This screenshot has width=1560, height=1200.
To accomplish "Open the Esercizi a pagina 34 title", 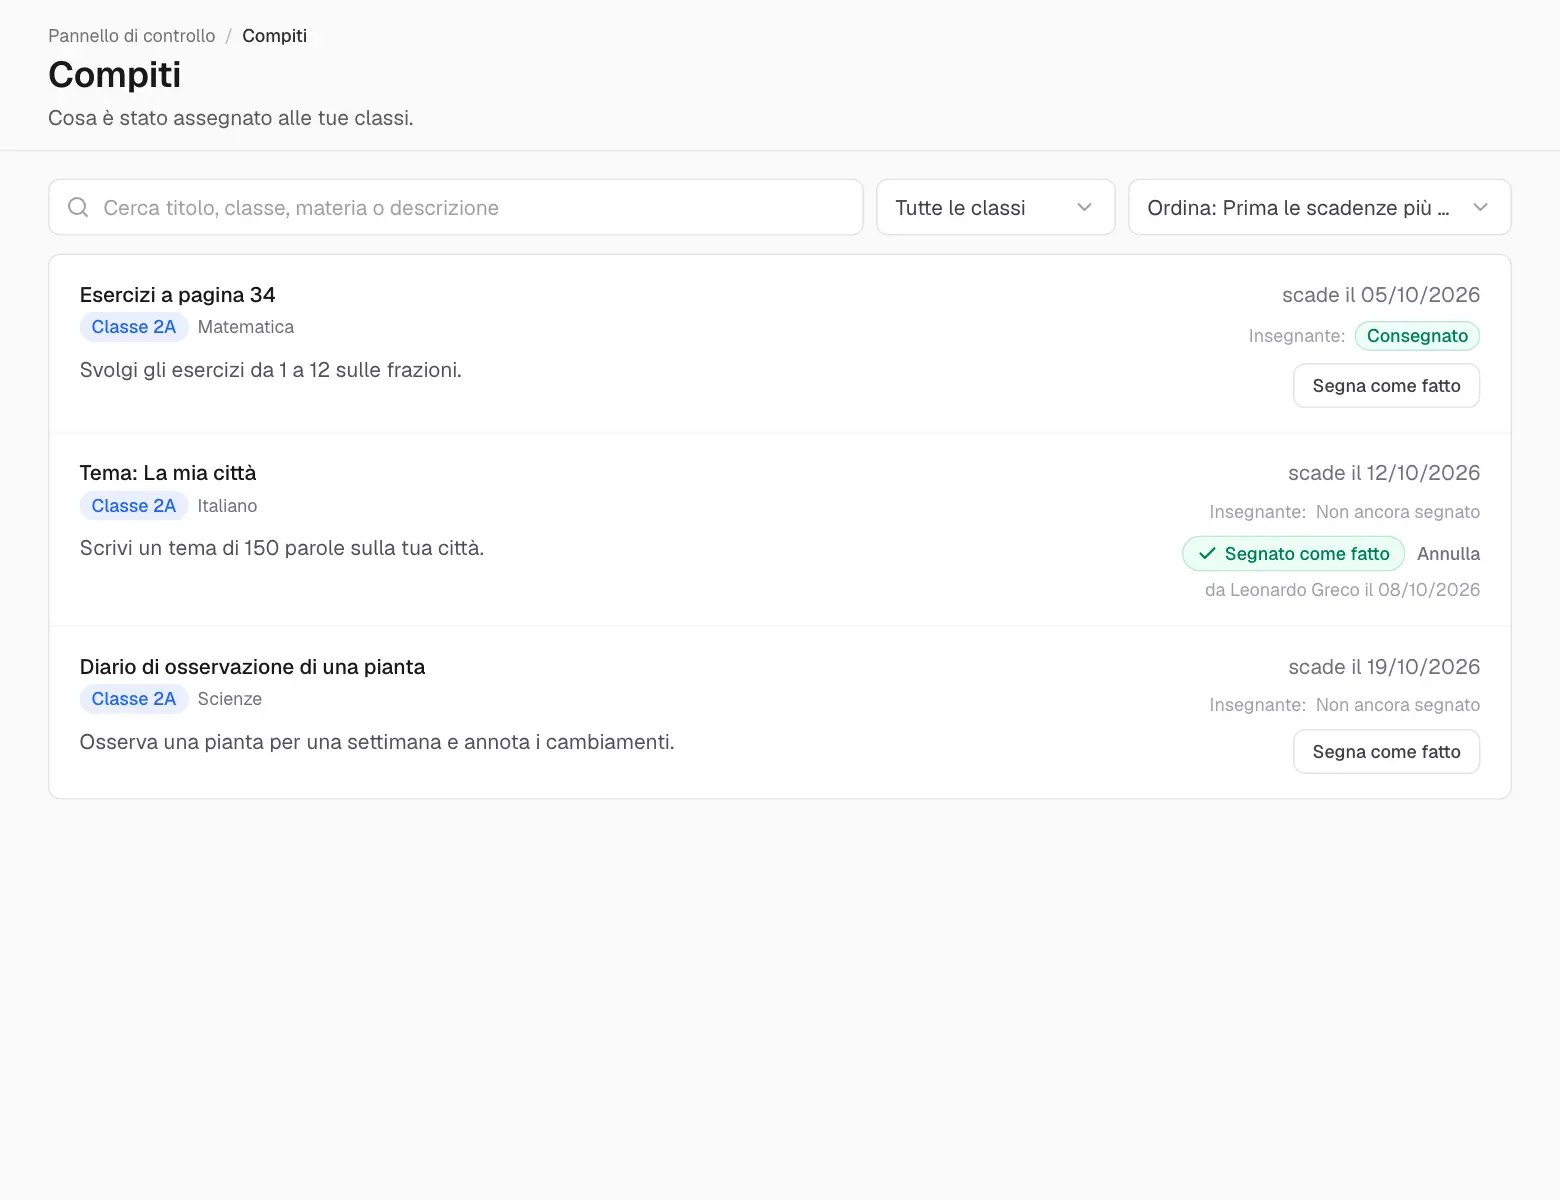I will pyautogui.click(x=177, y=295).
